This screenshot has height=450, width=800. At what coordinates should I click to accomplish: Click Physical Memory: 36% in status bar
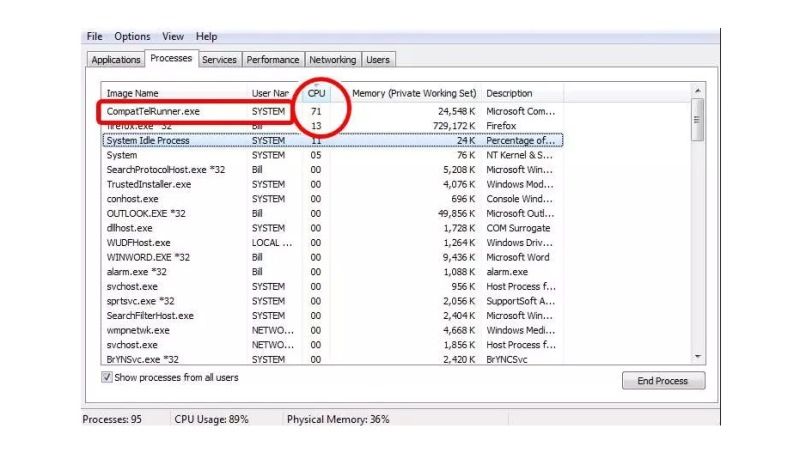(x=338, y=419)
